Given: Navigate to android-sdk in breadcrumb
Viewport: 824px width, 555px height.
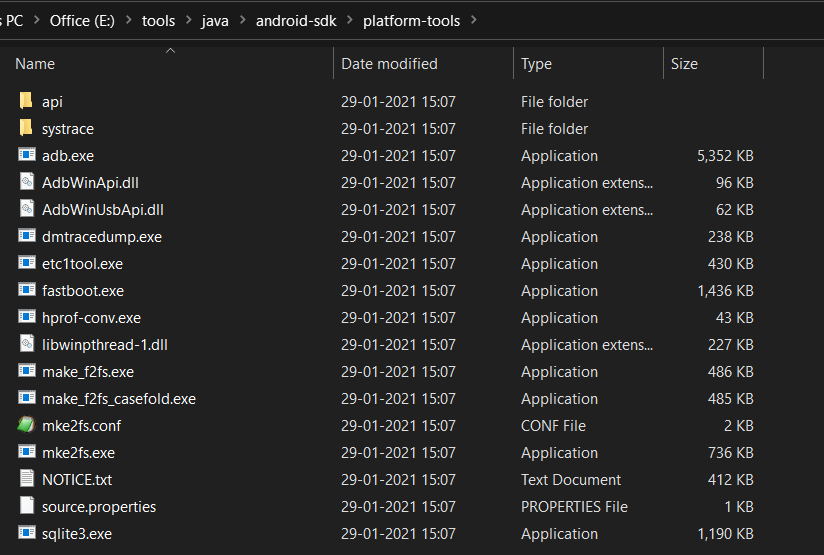Looking at the screenshot, I should click(x=296, y=21).
